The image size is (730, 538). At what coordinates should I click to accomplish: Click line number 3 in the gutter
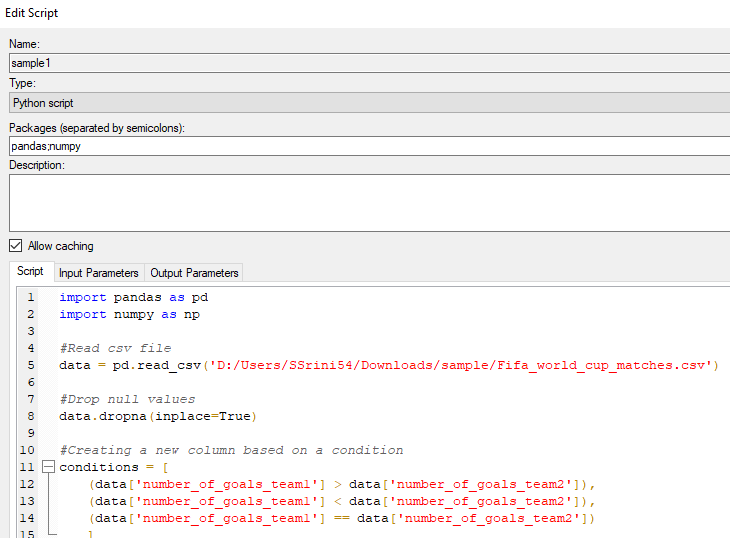(30, 331)
